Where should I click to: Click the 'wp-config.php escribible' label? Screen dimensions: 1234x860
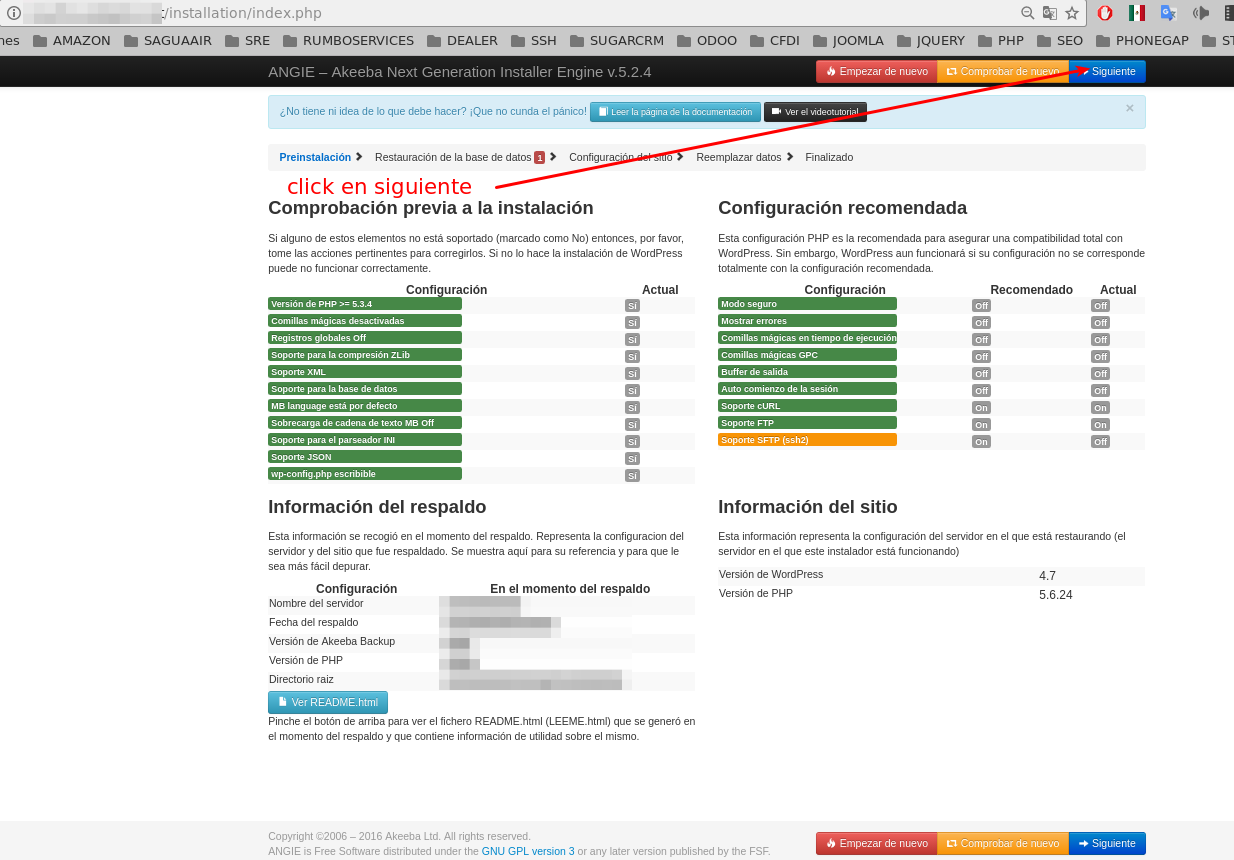365,474
